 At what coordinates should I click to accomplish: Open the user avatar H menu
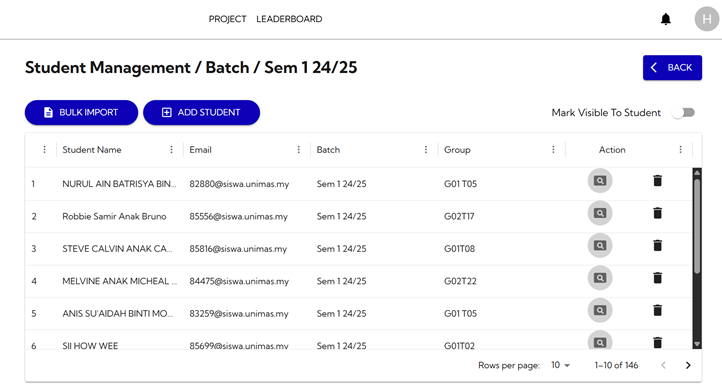coord(706,19)
